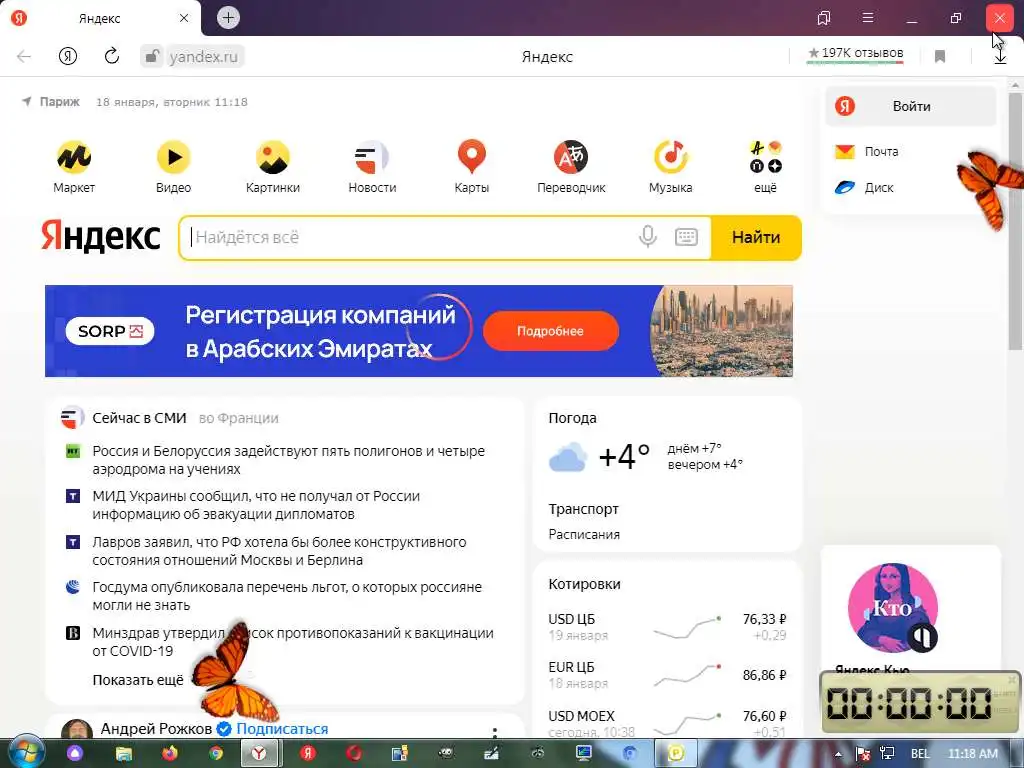1024x768 pixels.
Task: Open the downloads arrow icon
Action: coord(1000,57)
